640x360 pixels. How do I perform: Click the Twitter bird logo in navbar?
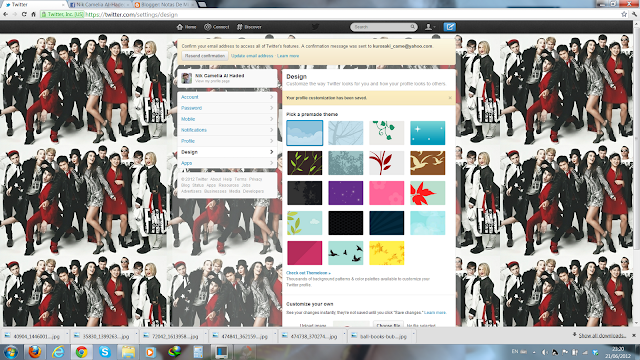click(x=315, y=27)
